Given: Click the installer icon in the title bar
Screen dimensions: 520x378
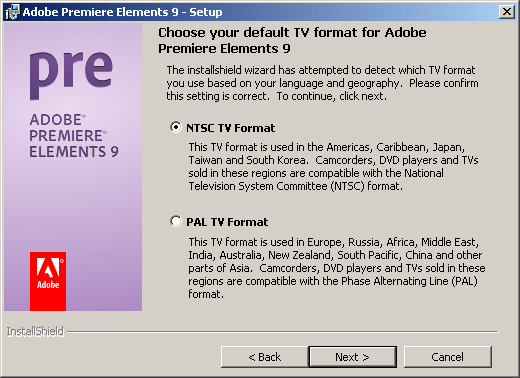Looking at the screenshot, I should tap(12, 12).
